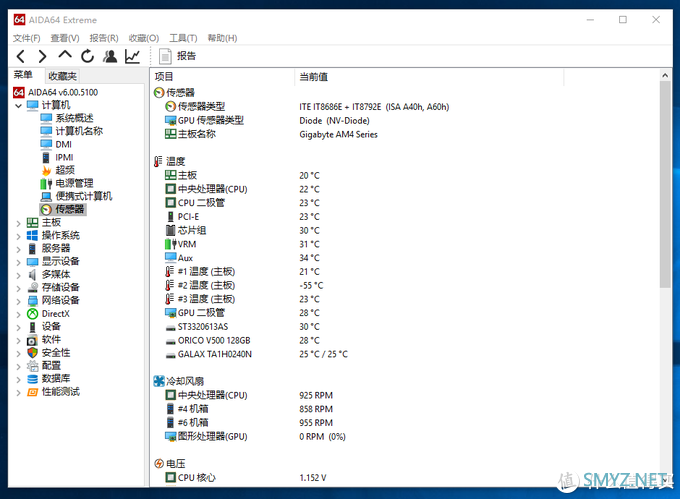Select 计算机名称 in the tree

click(71, 131)
